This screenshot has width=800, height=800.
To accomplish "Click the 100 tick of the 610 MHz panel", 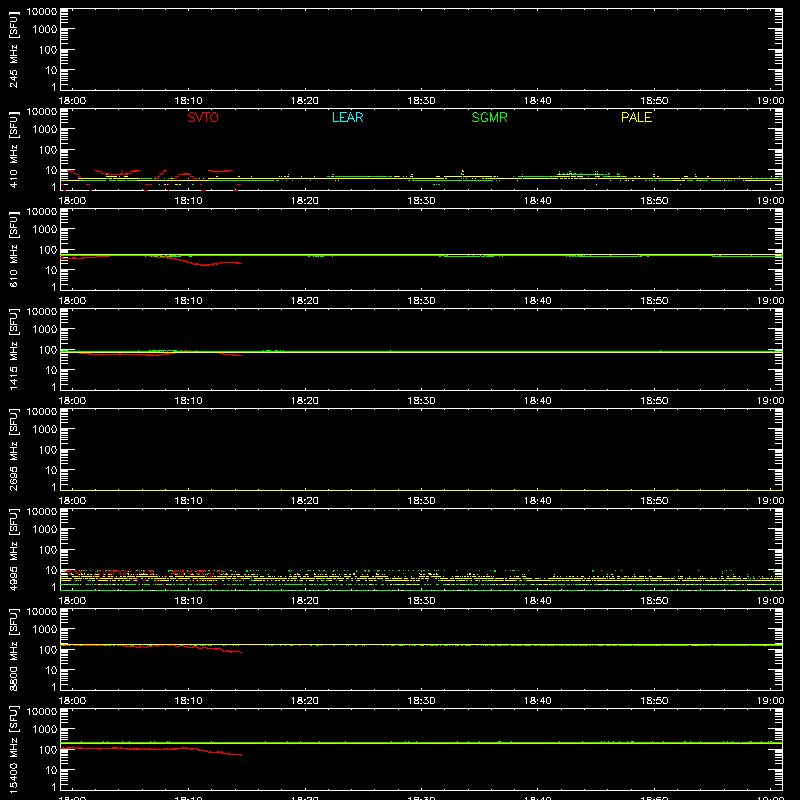I will (48, 250).
